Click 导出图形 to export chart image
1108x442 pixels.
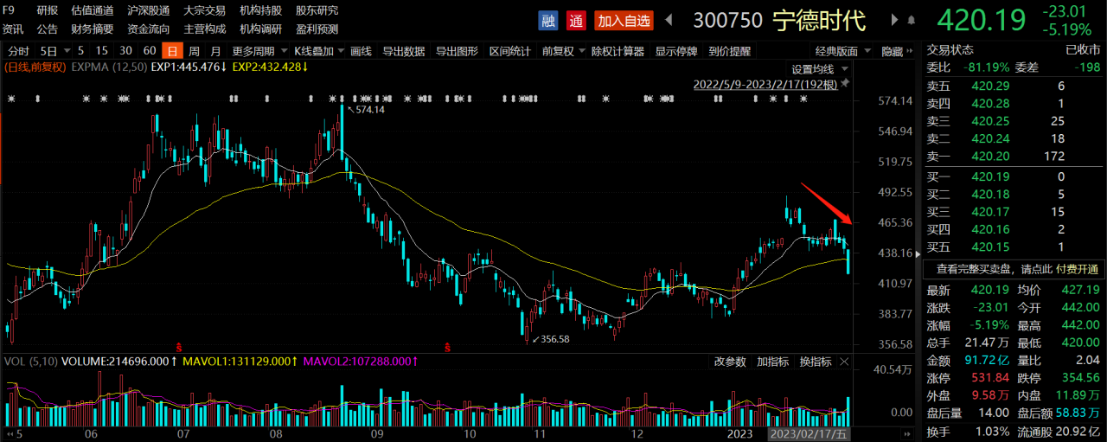[456, 51]
